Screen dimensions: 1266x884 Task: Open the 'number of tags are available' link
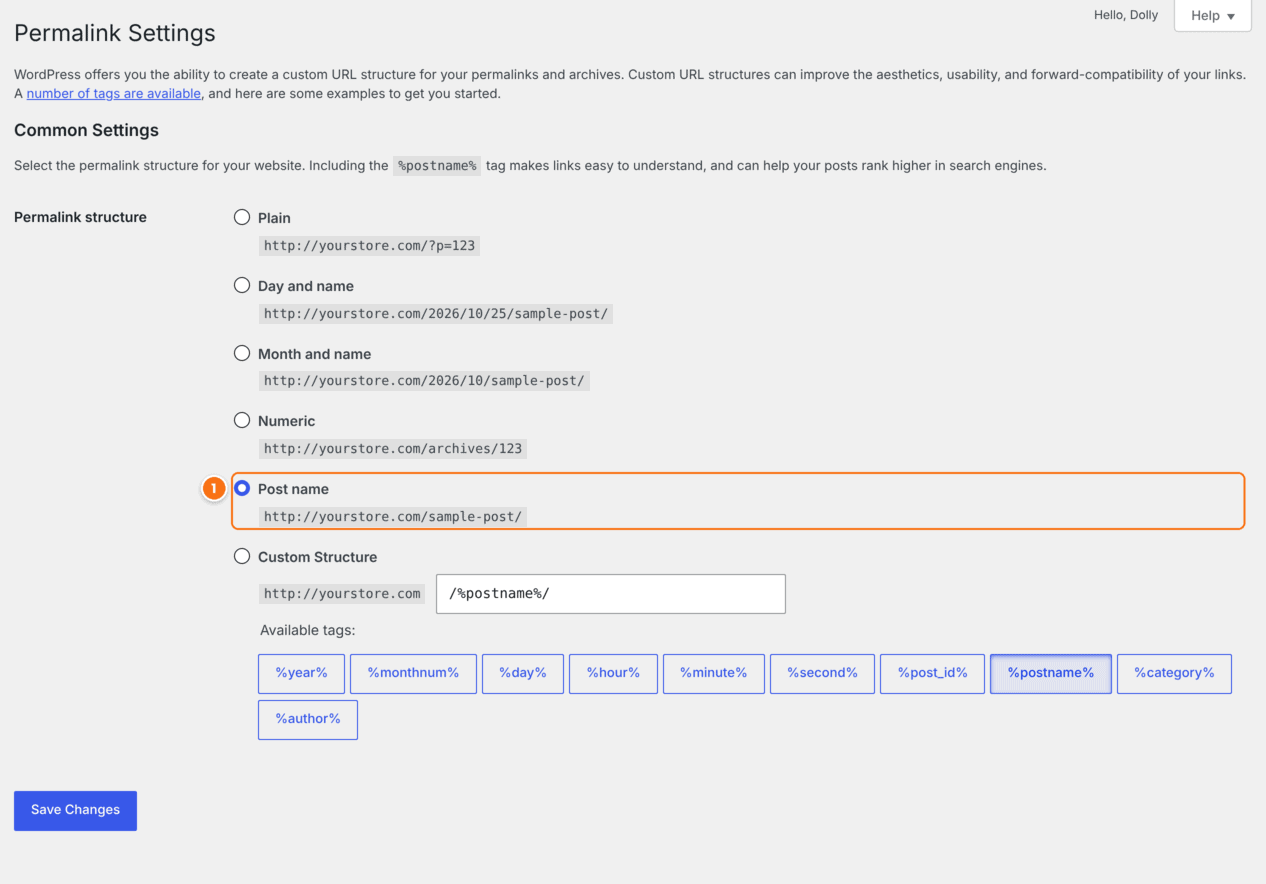tap(114, 93)
